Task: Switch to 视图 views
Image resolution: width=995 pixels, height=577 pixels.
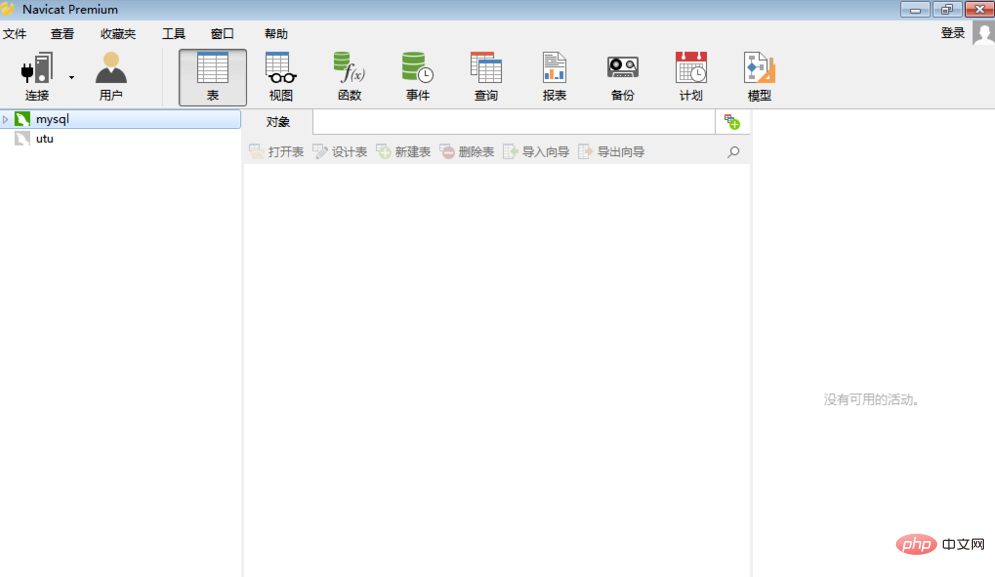Action: (x=281, y=77)
